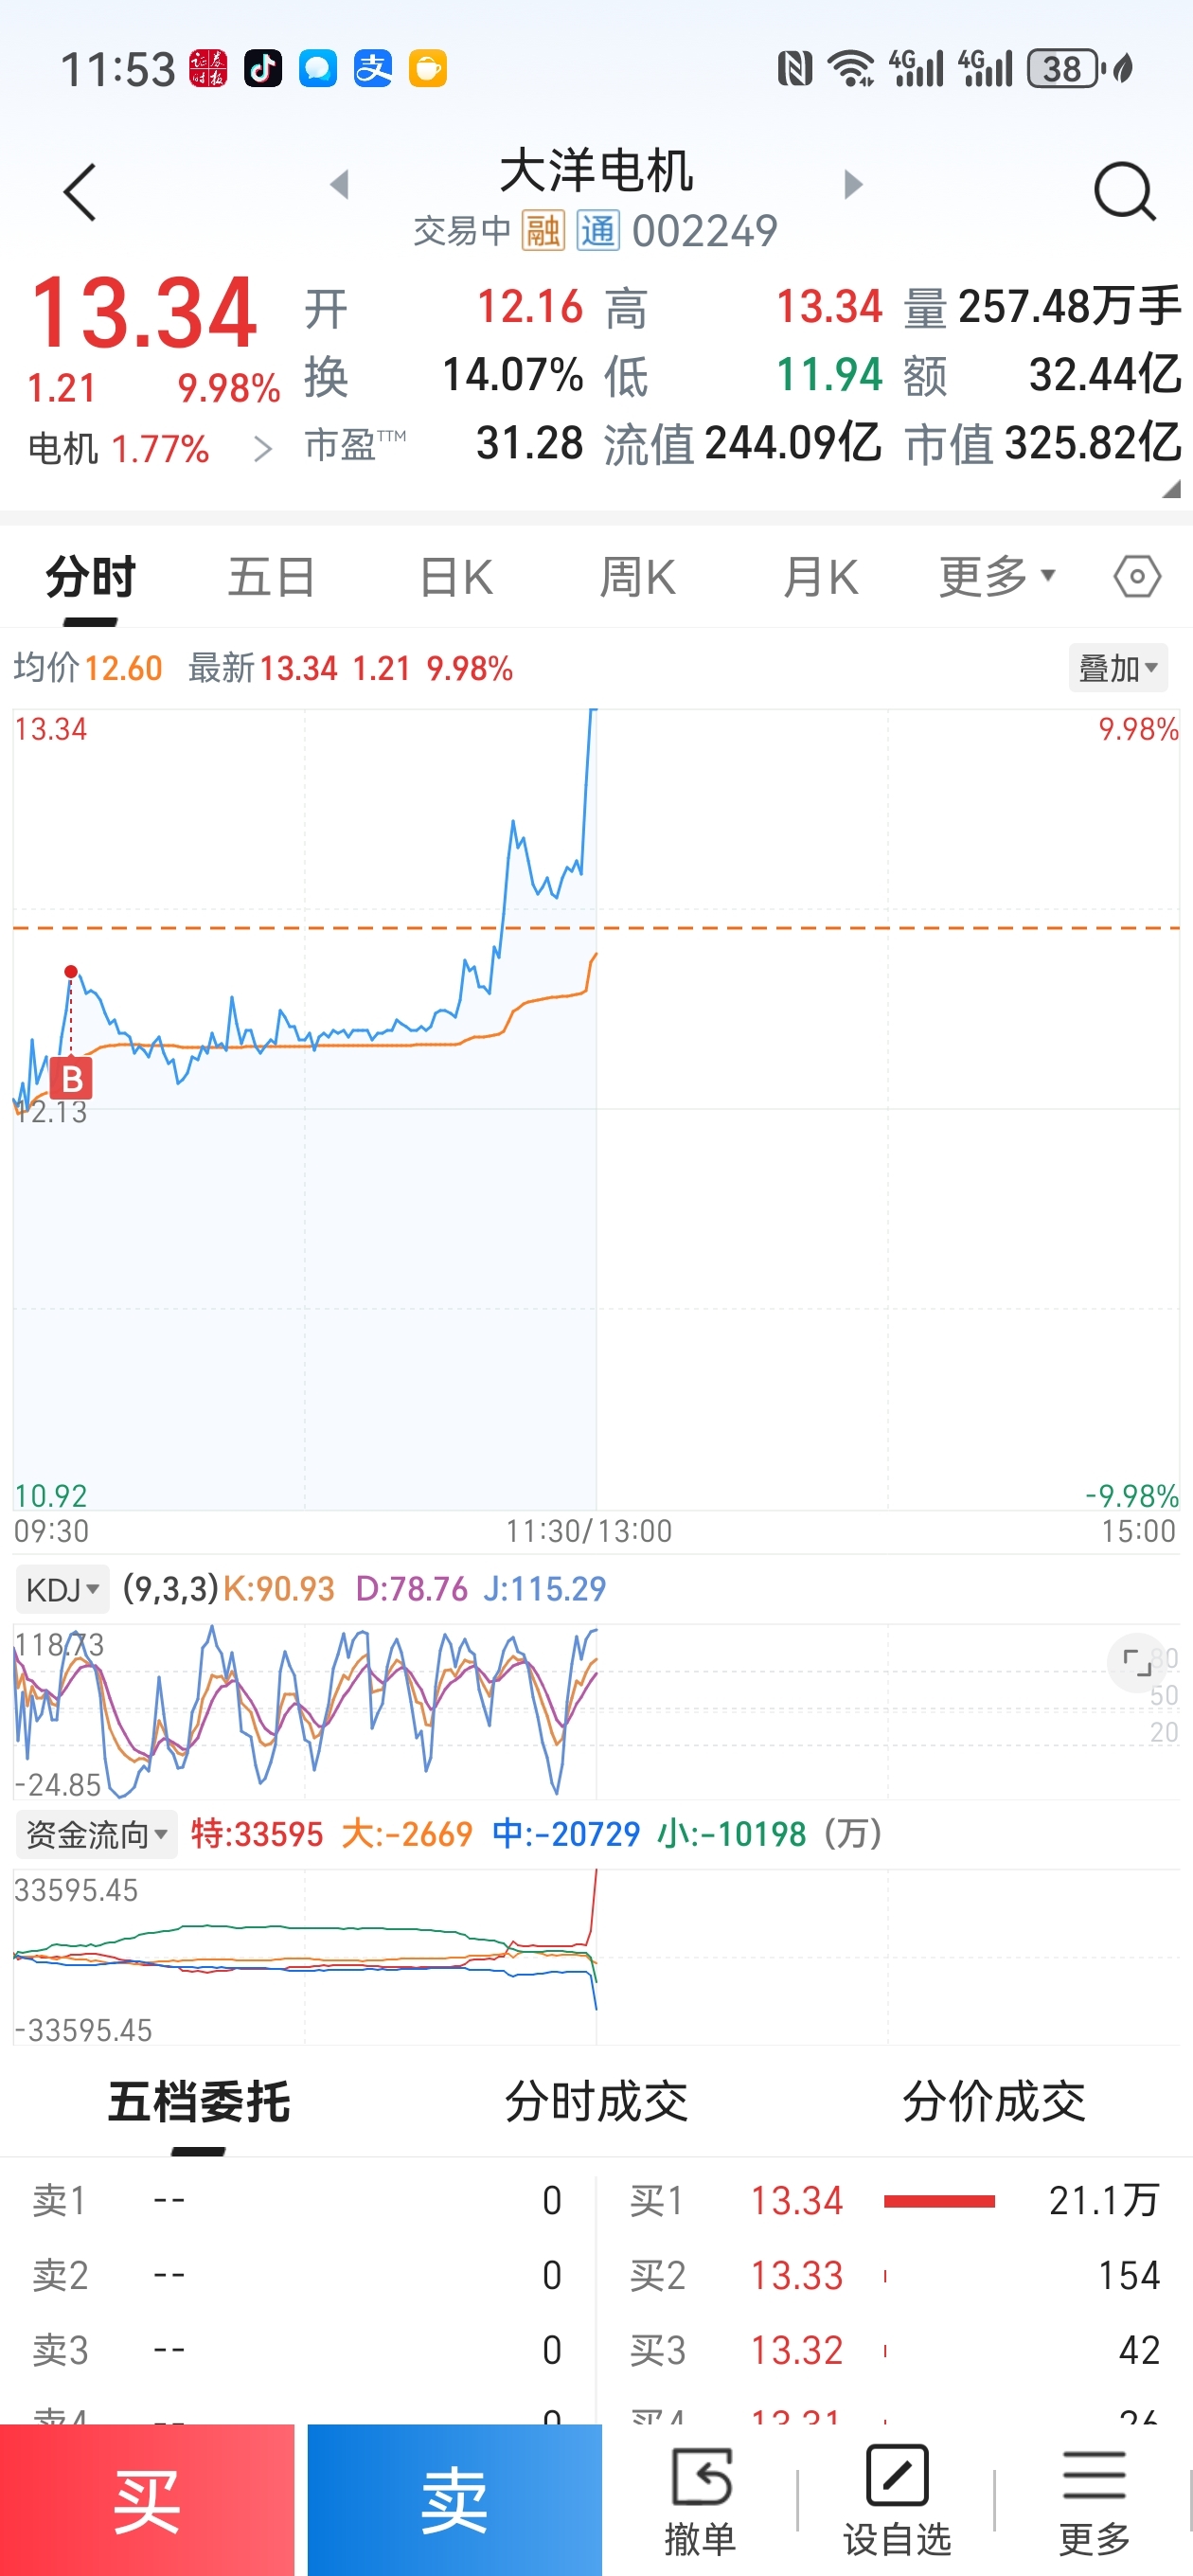Open chart settings hexagon icon
Viewport: 1193px width, 2576px height.
[1137, 577]
